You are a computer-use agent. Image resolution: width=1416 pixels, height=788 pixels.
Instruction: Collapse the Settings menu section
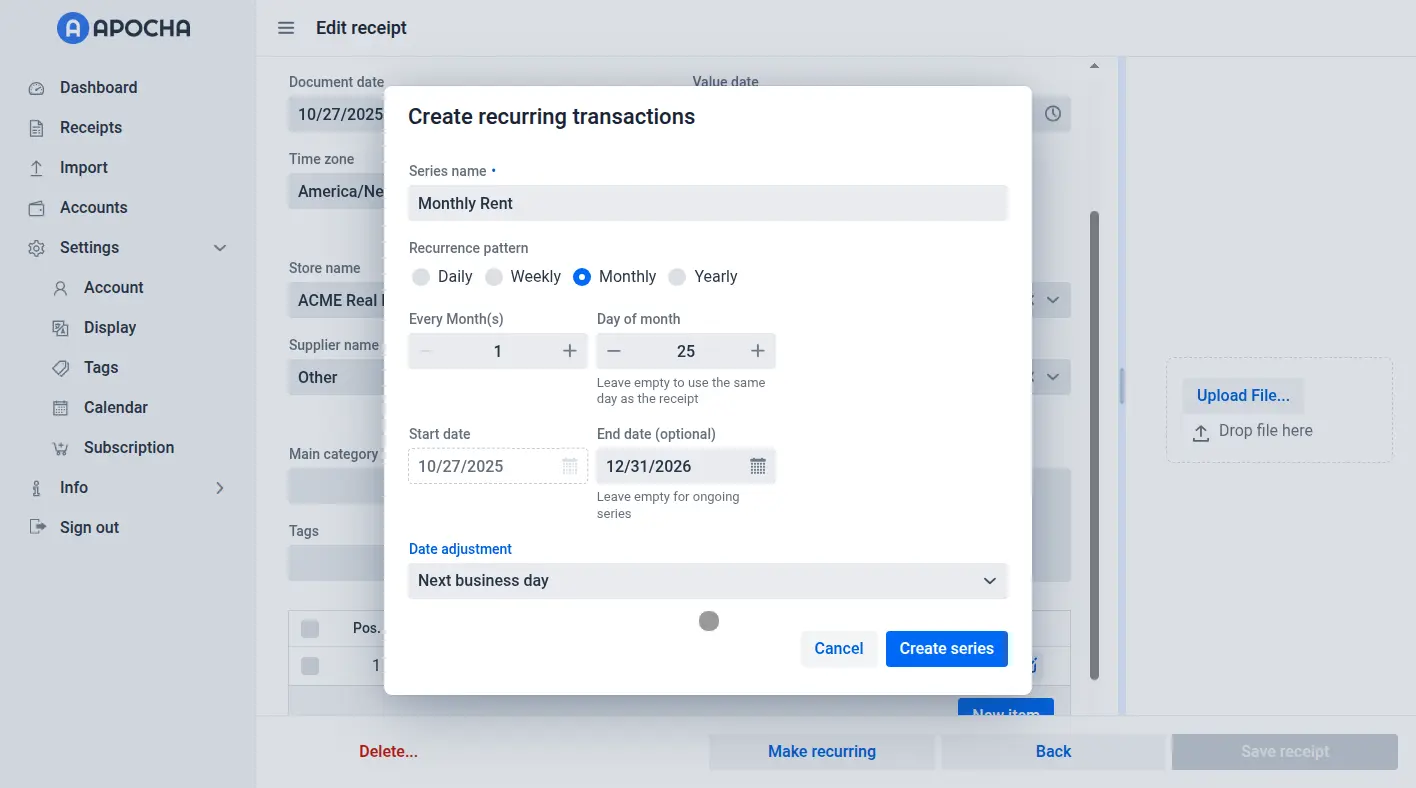point(220,248)
